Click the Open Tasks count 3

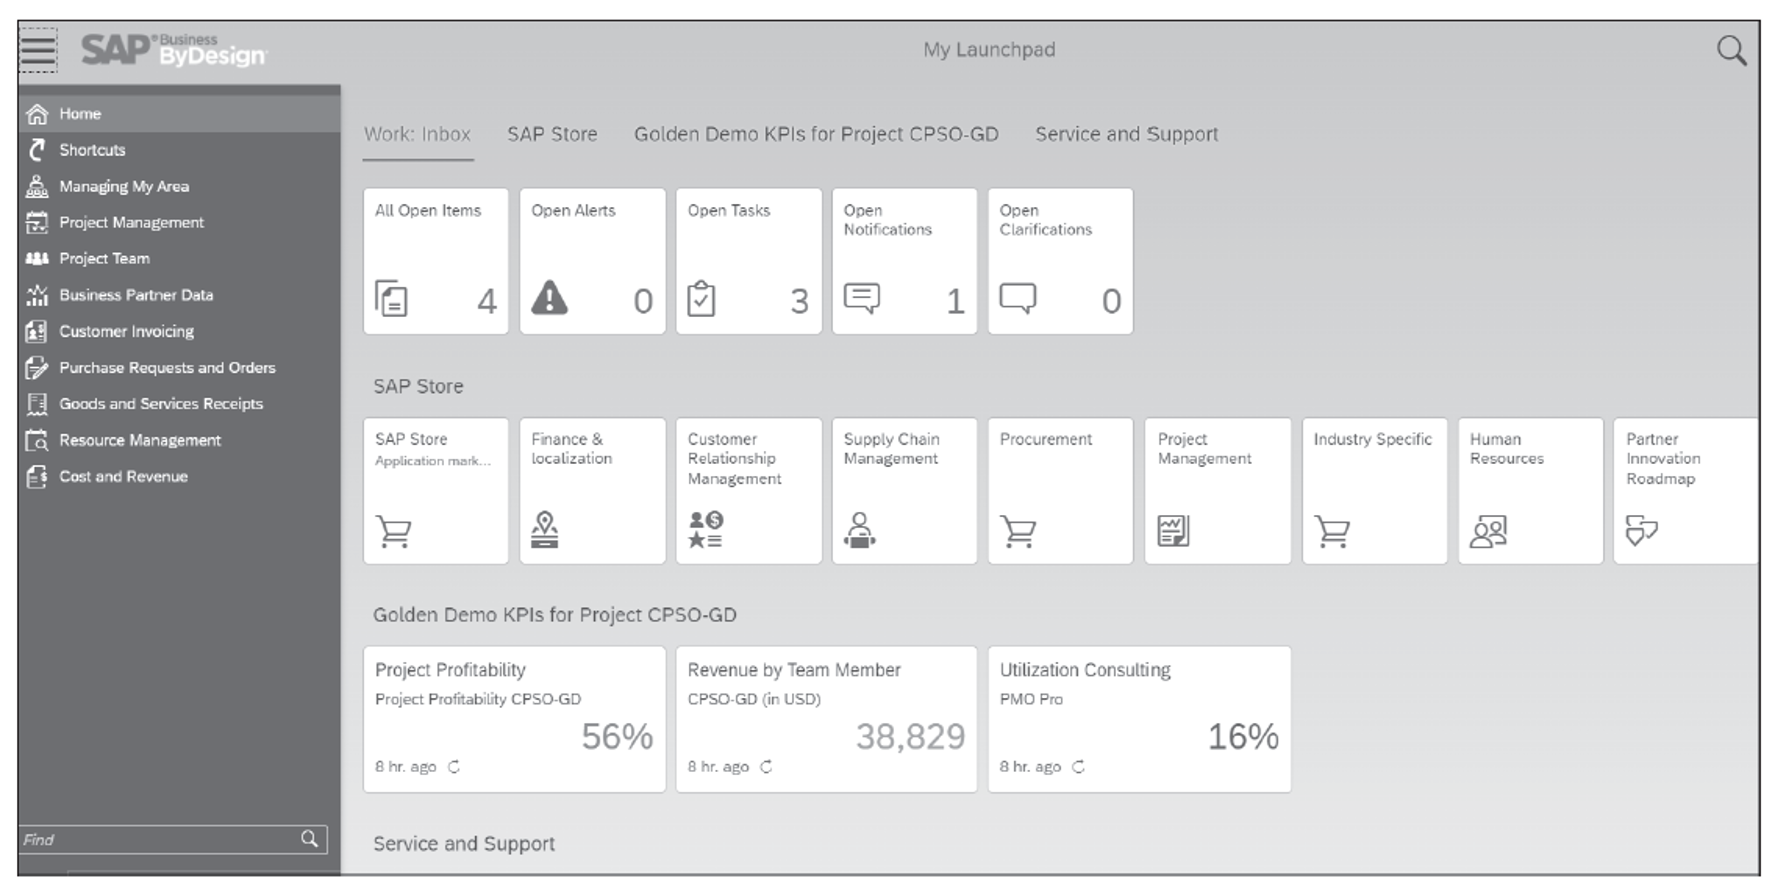[x=799, y=301]
